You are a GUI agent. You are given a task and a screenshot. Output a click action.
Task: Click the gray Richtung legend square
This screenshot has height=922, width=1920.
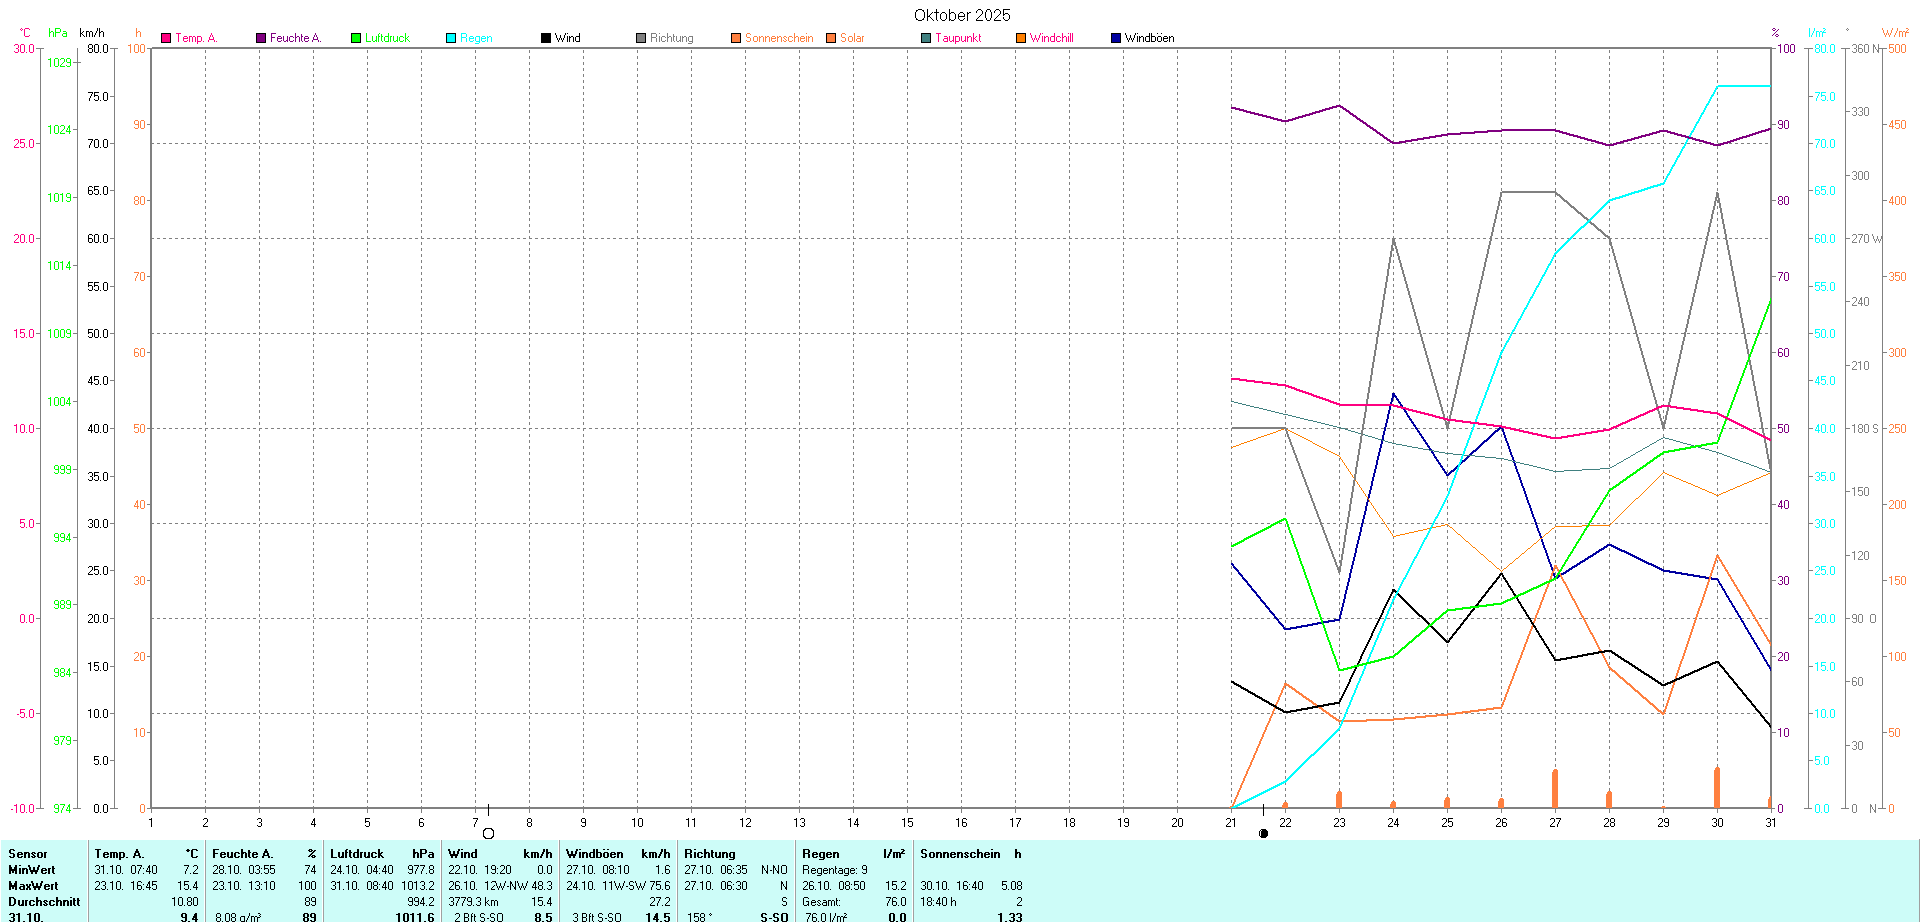coord(641,38)
